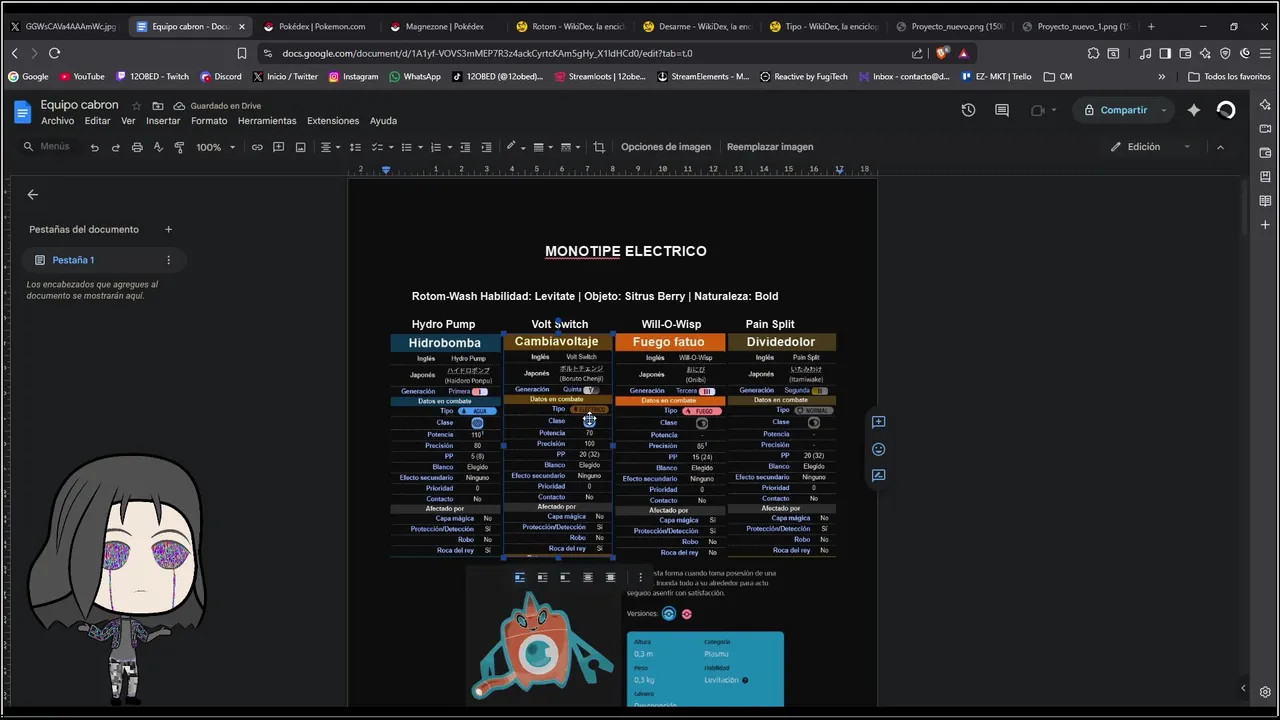Print the document with the printer icon

pos(137,147)
